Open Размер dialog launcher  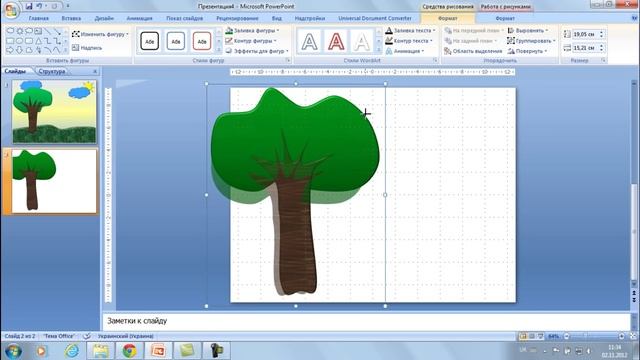point(603,60)
